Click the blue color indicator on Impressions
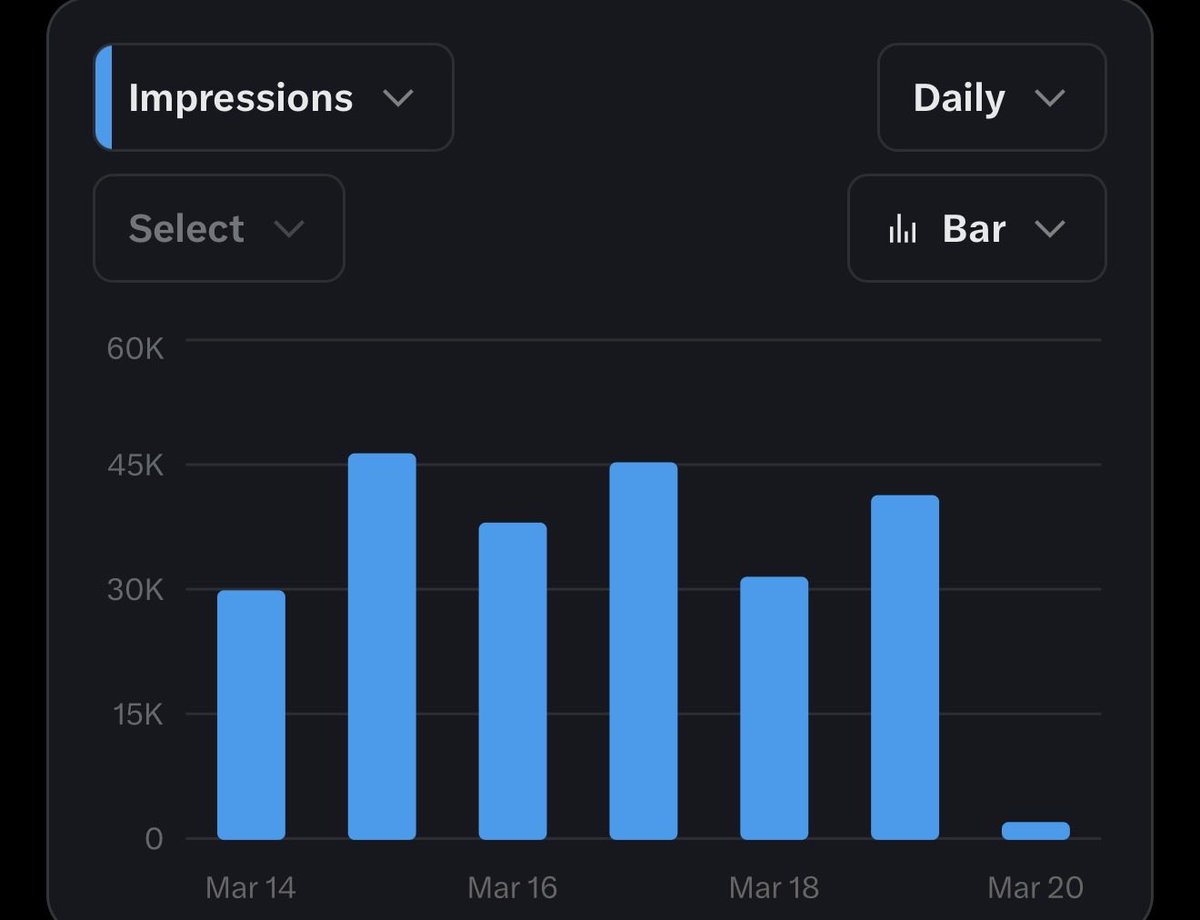 pyautogui.click(x=102, y=97)
